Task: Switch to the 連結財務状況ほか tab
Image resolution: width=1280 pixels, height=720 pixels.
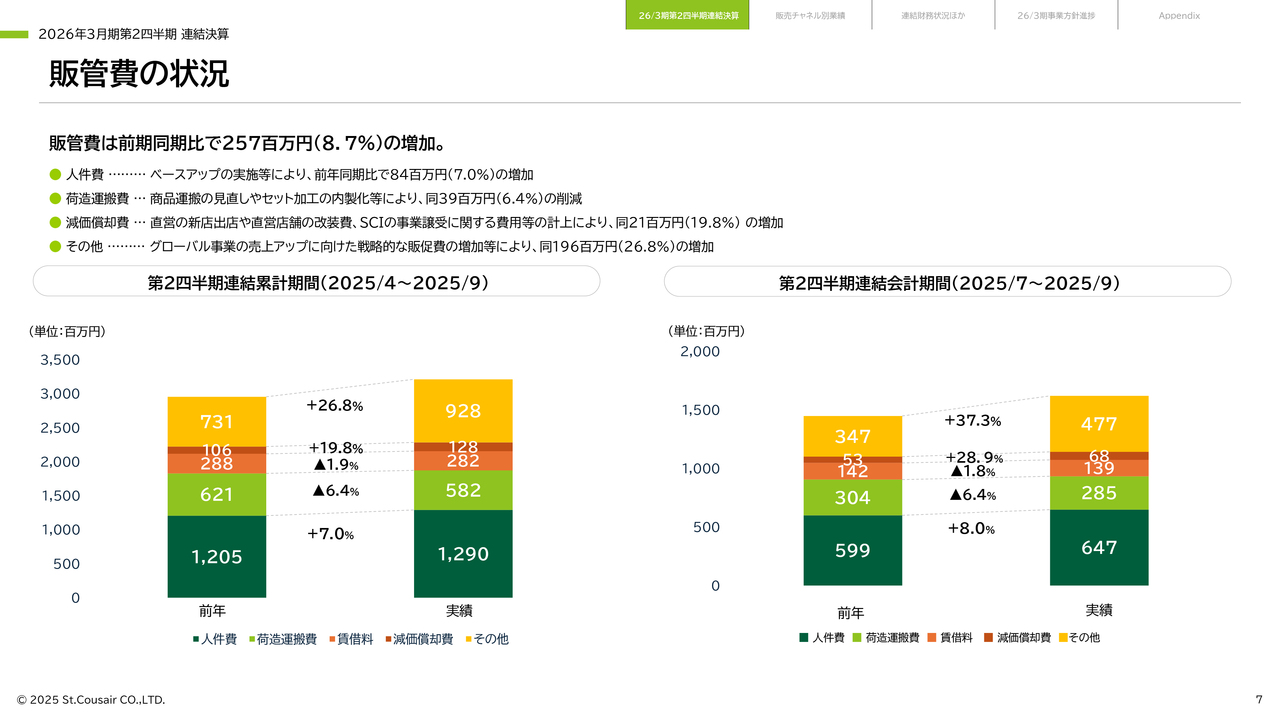Action: pos(933,16)
